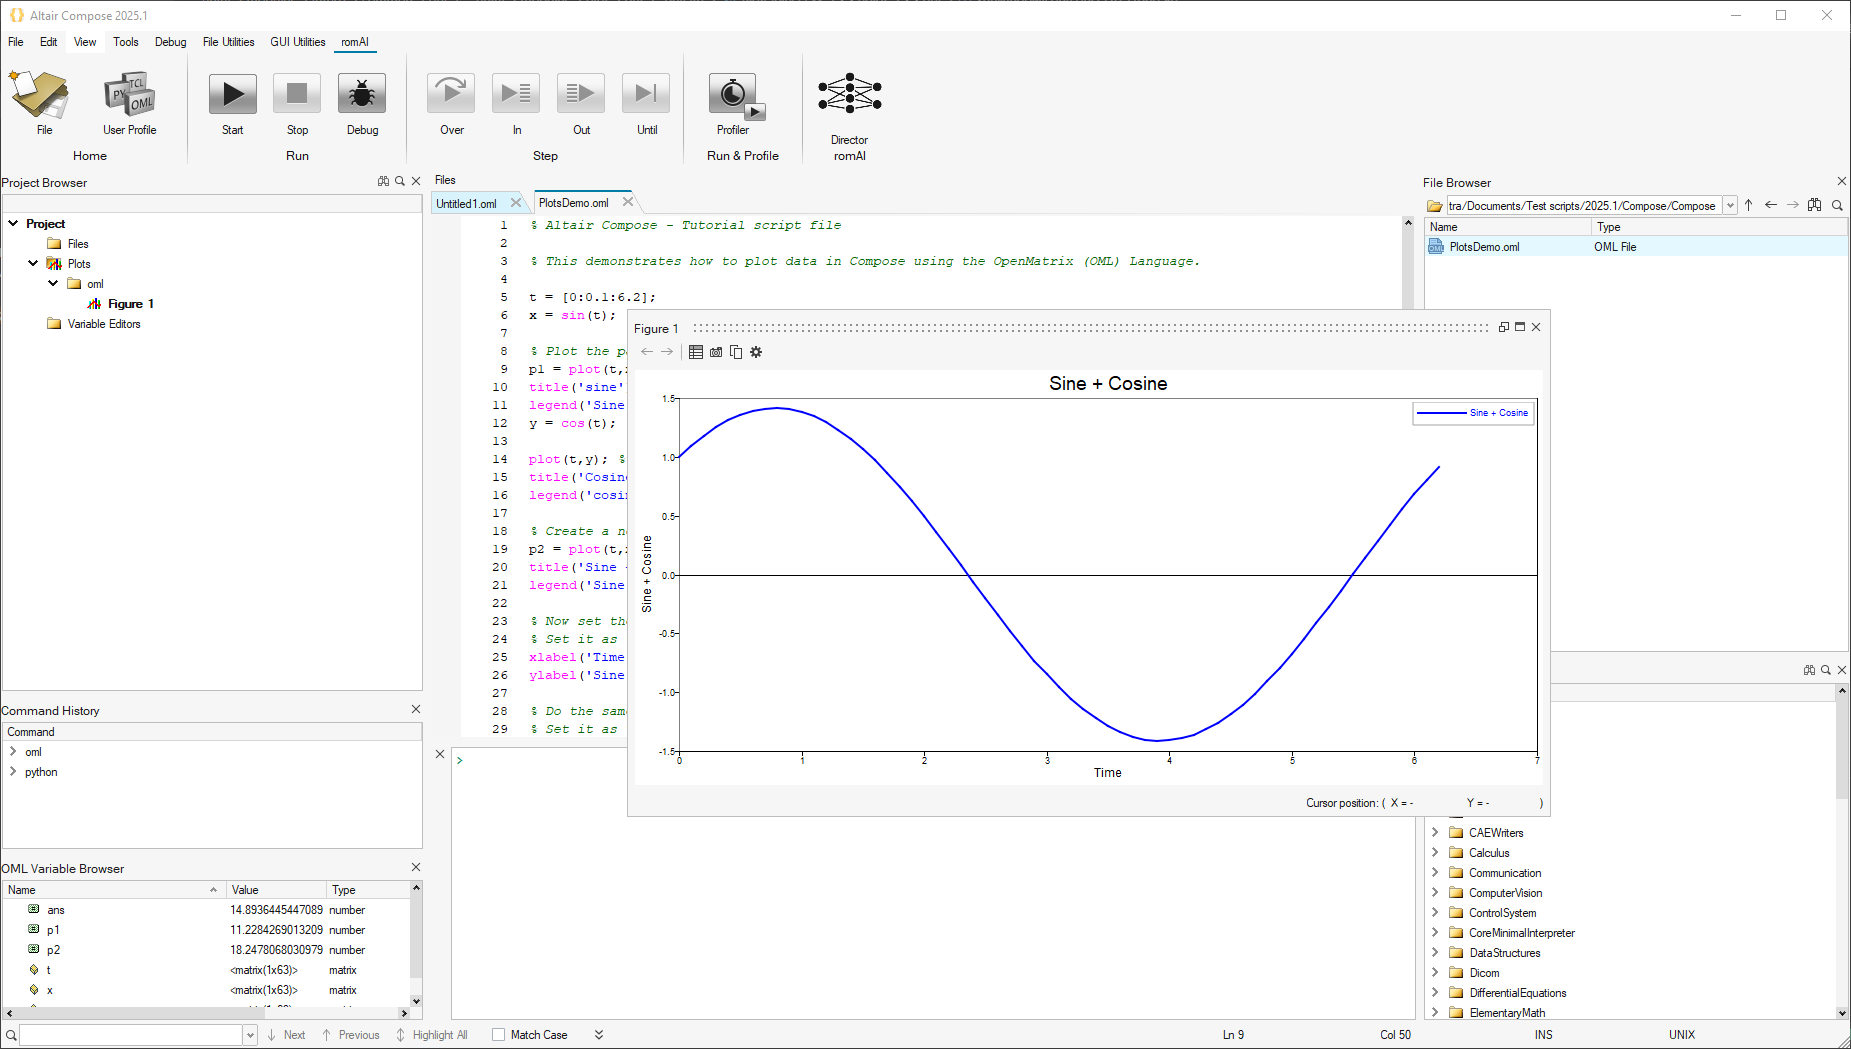Click the Highlight All button
This screenshot has width=1851, height=1049.
432,1035
